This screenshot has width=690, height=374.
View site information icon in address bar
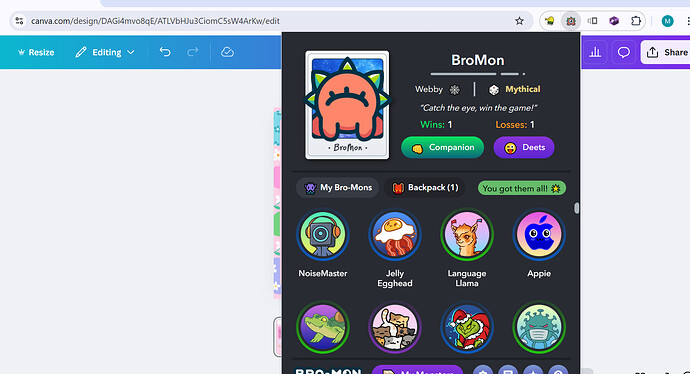[19, 21]
